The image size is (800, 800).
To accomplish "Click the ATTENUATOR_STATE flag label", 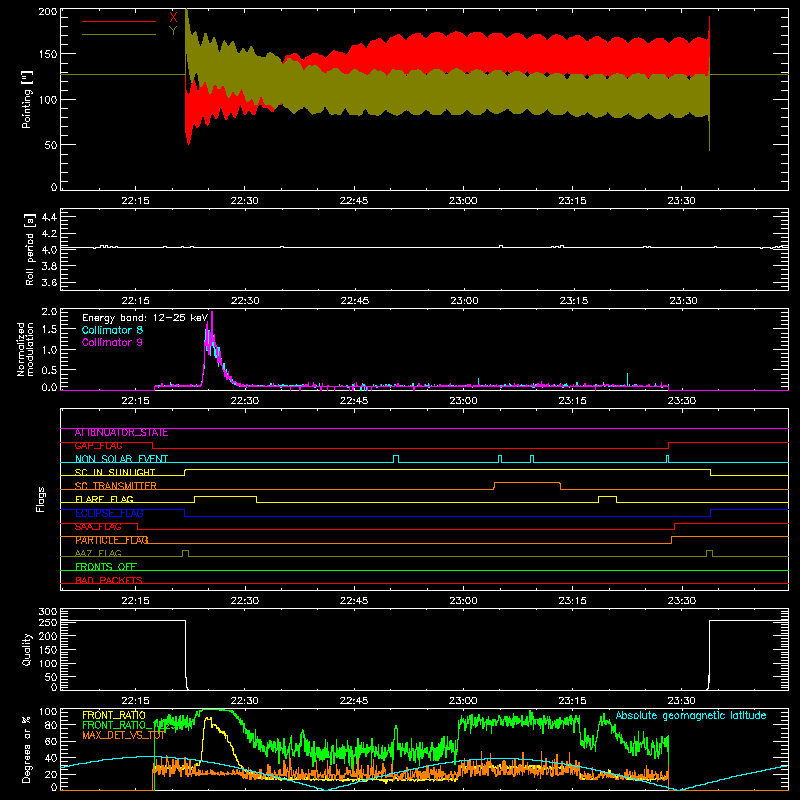I will coord(121,433).
